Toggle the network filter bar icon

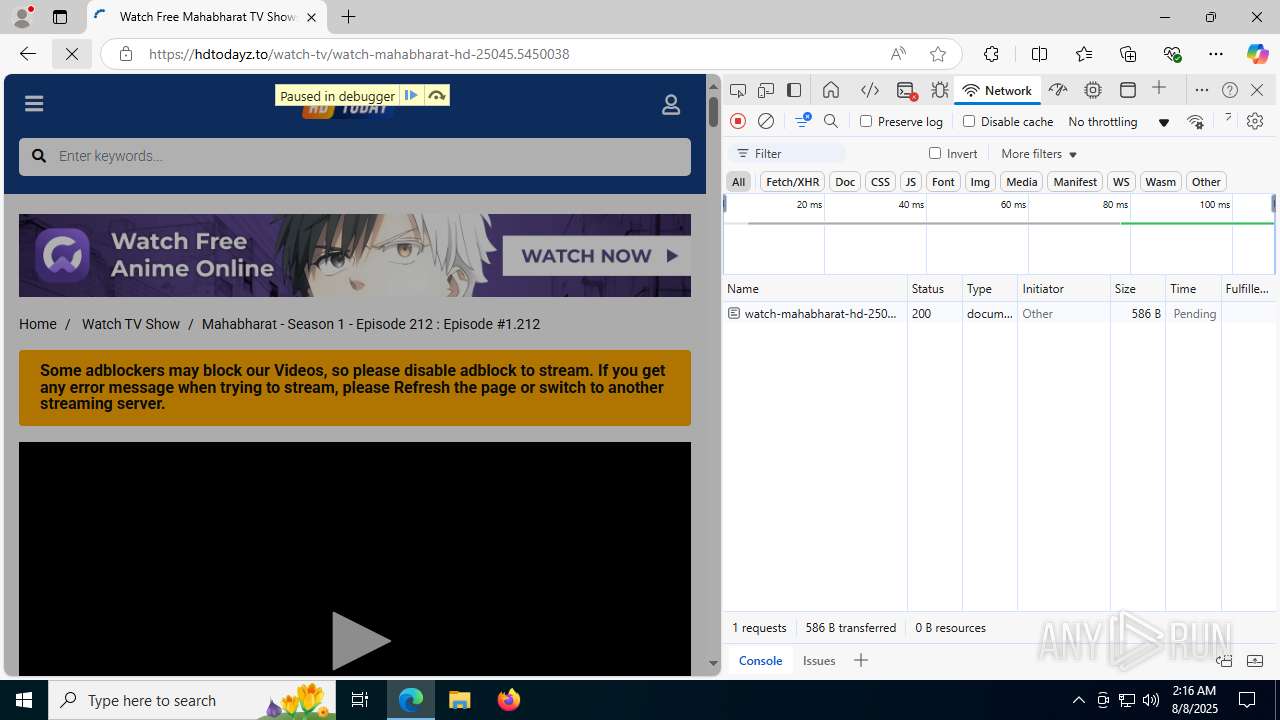pos(802,121)
